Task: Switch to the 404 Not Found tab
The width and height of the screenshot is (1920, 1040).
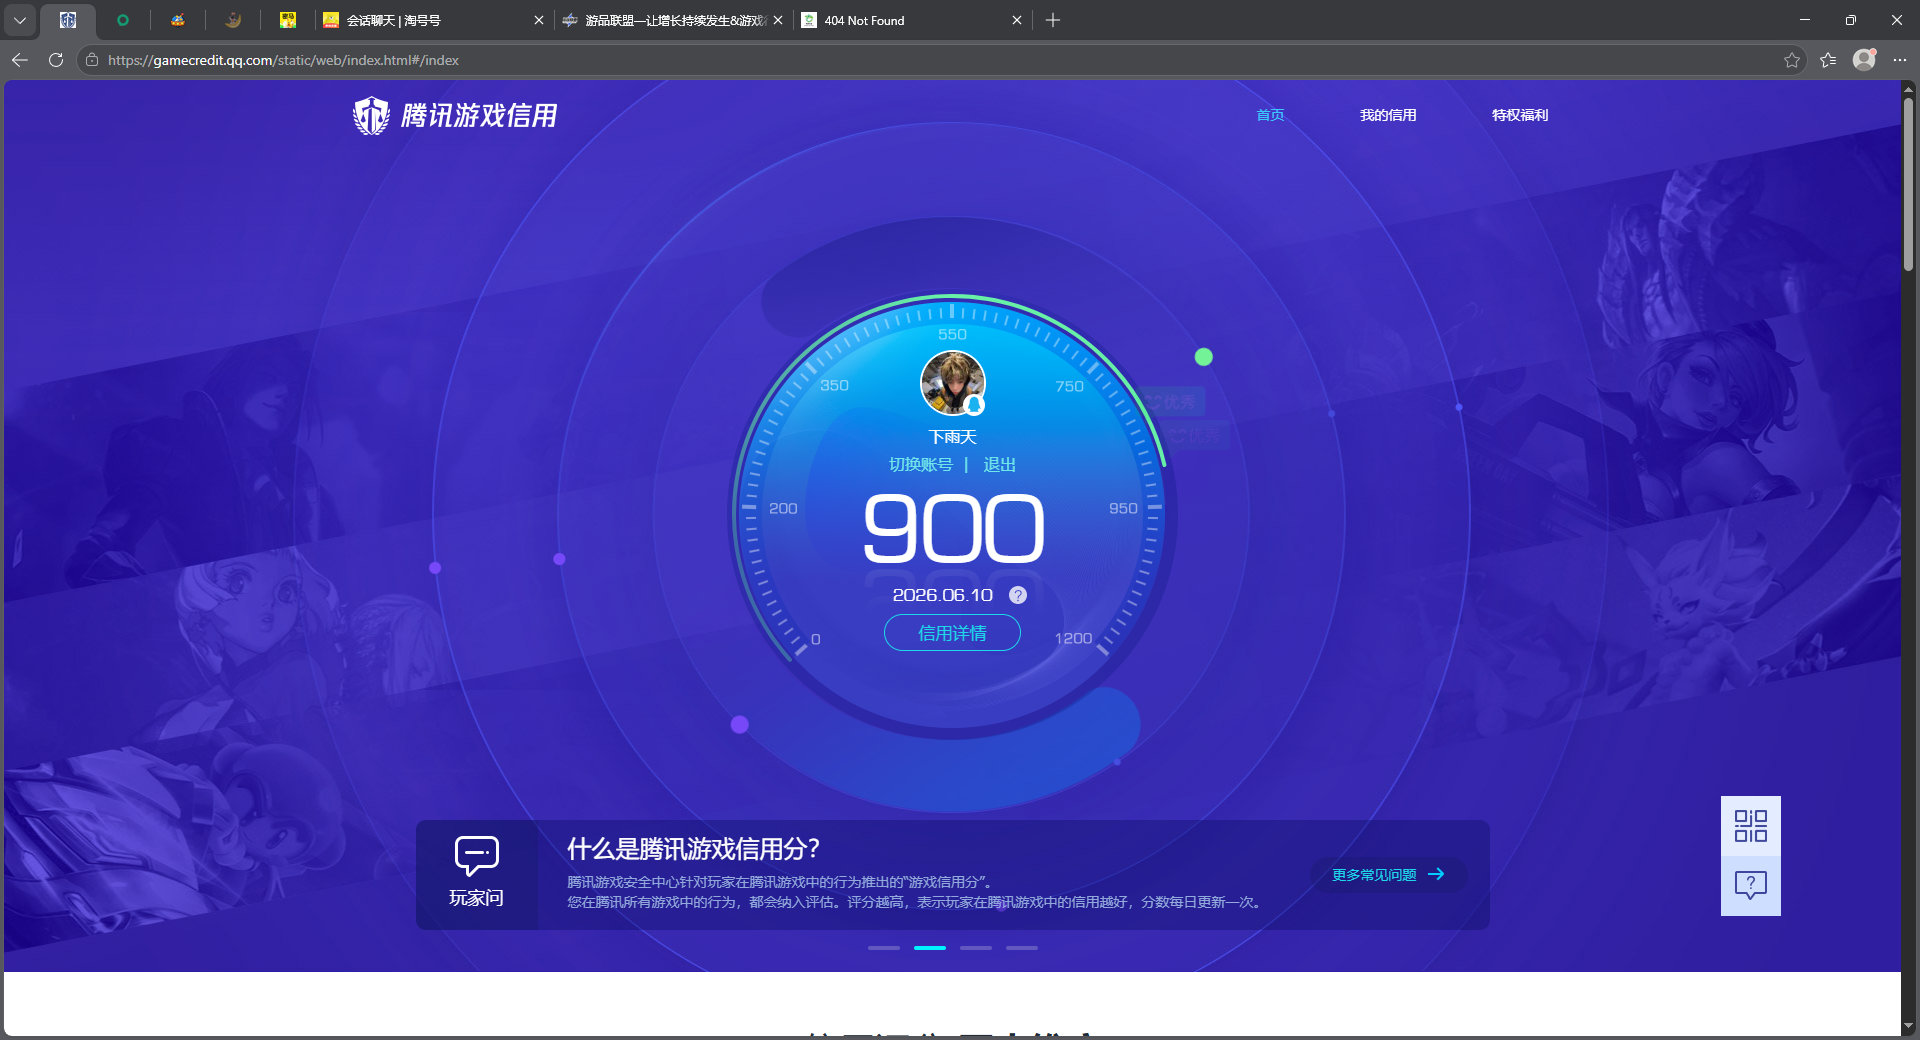Action: point(912,20)
